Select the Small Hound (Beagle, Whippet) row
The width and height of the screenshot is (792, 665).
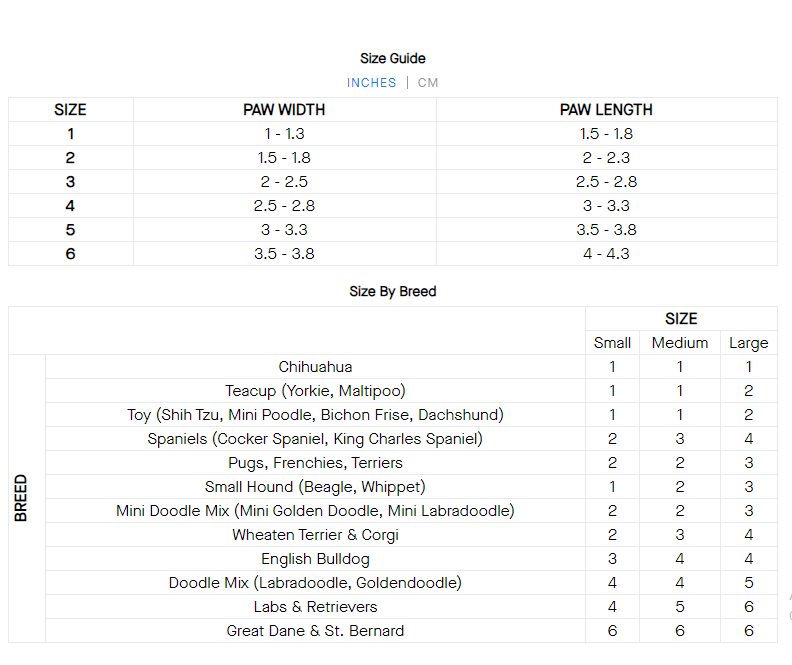point(315,487)
